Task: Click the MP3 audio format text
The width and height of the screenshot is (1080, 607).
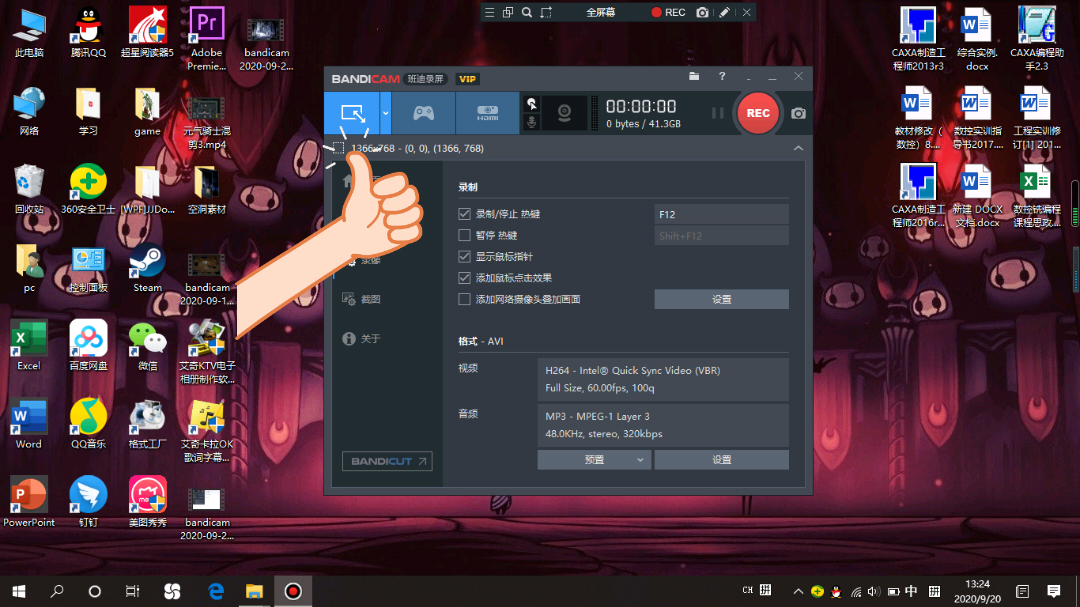Action: [597, 416]
